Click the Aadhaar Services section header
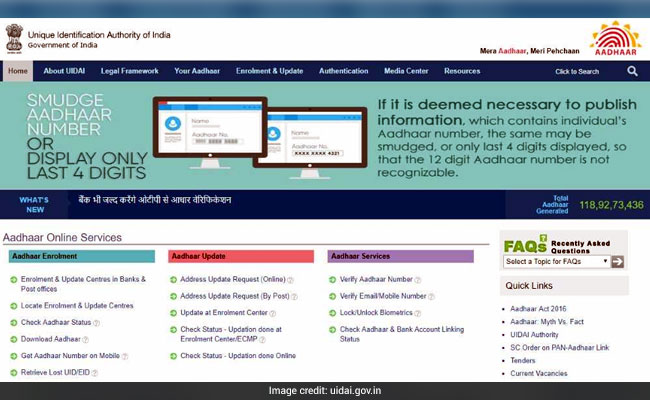Screen dimensions: 650x400 point(400,256)
